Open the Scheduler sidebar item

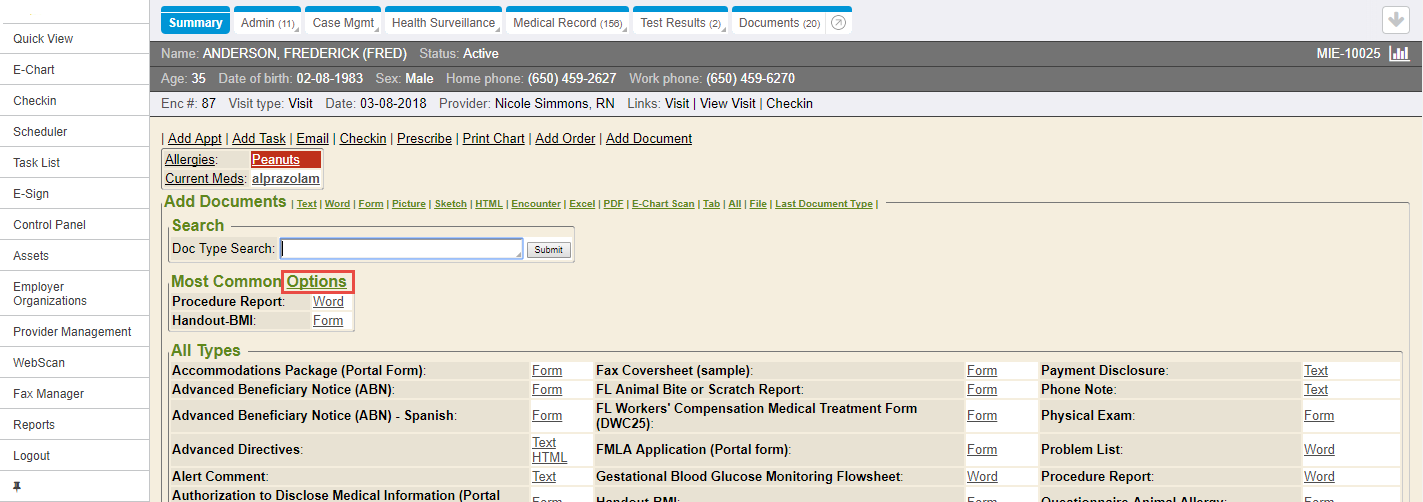click(40, 132)
